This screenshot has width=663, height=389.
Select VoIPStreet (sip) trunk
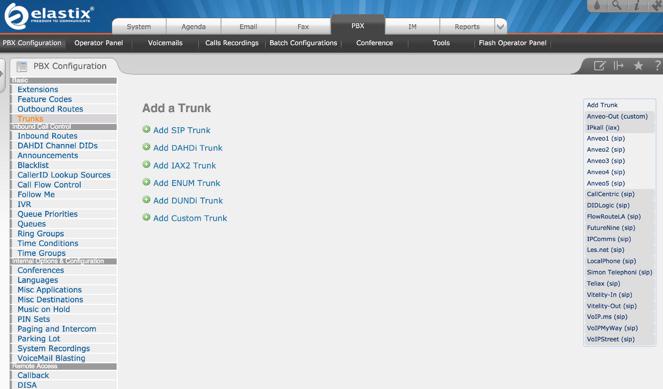[x=611, y=339]
